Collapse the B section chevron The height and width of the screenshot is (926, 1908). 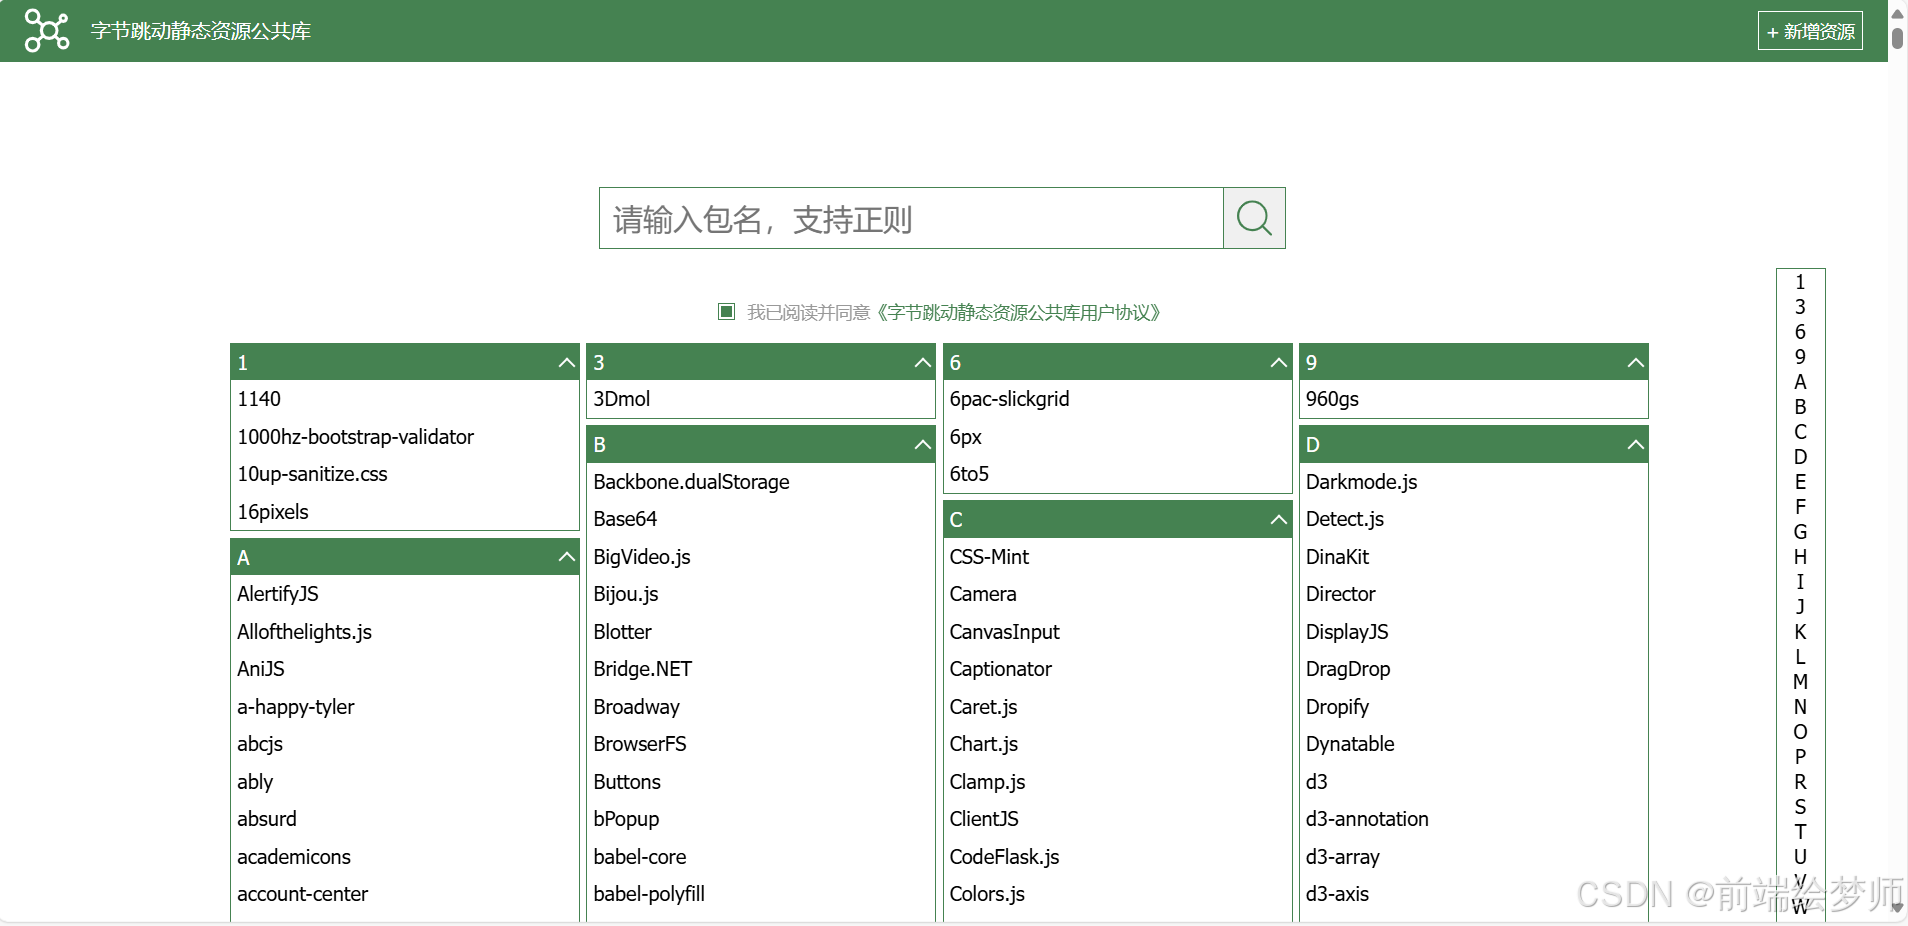[922, 444]
